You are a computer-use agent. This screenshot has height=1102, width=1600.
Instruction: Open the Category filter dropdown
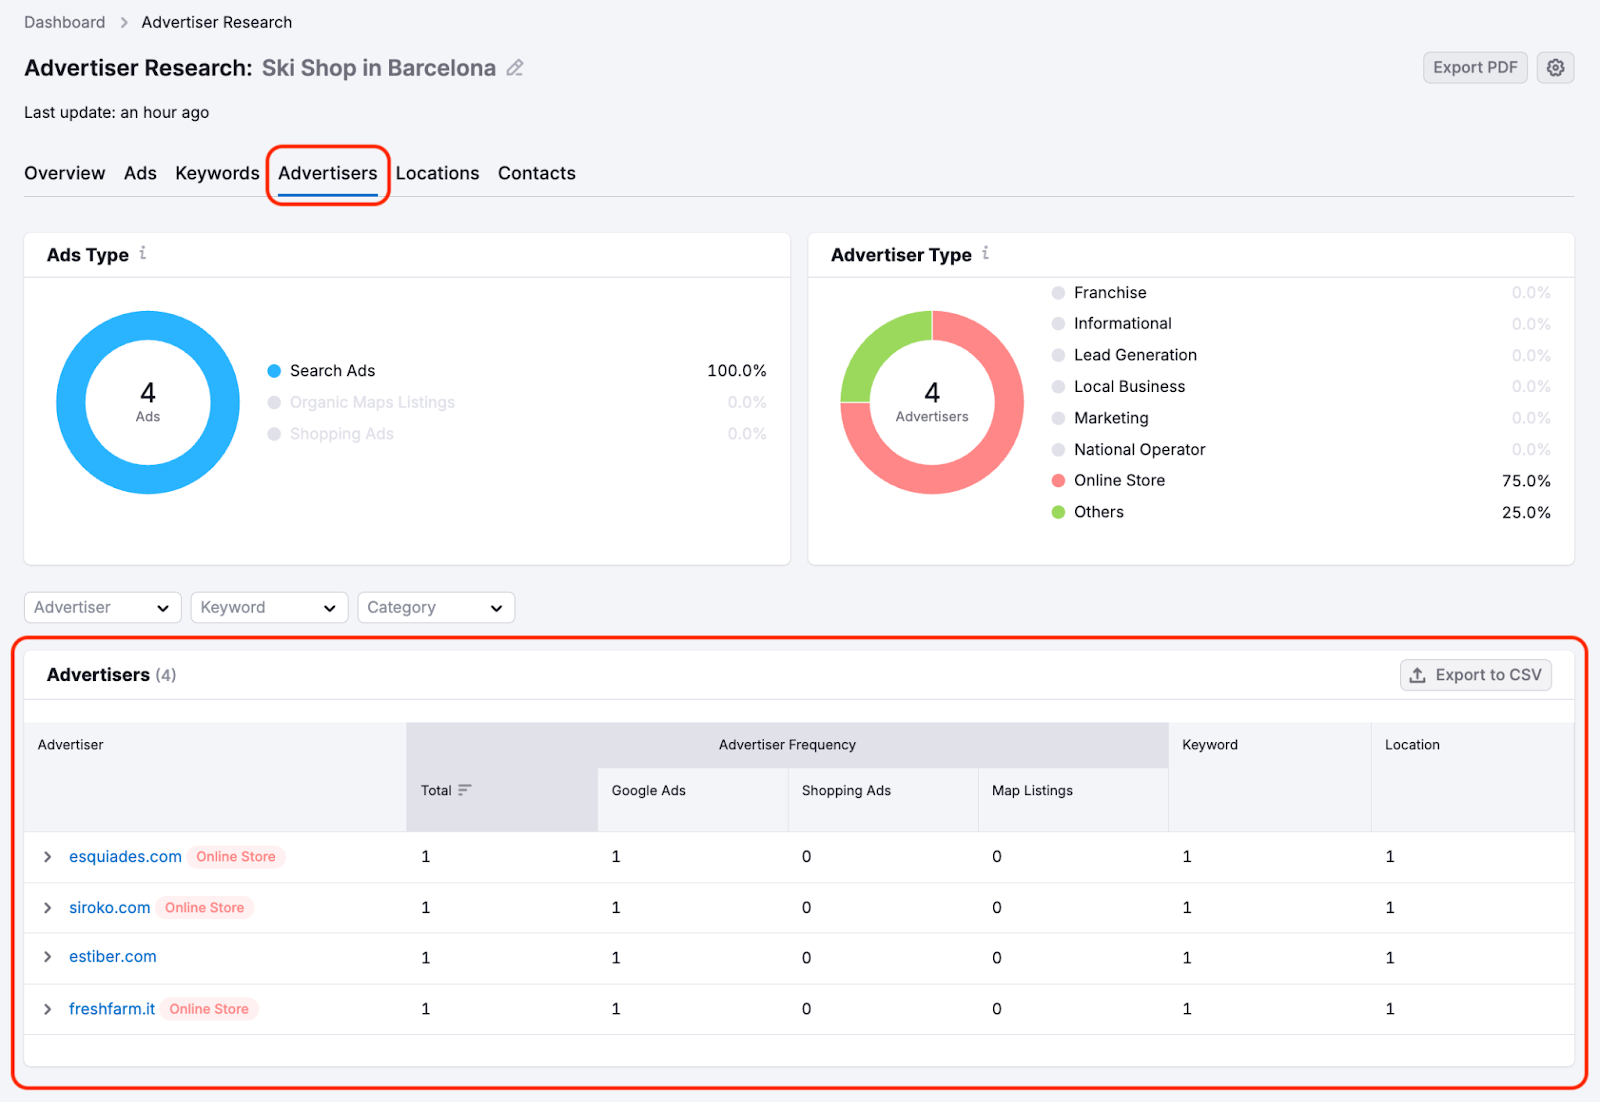tap(435, 607)
